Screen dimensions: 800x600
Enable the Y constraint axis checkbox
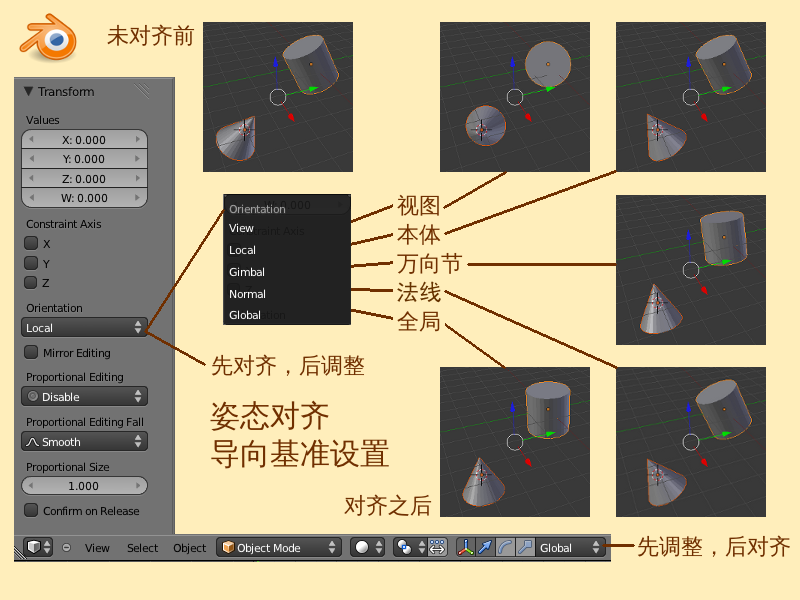coord(31,263)
